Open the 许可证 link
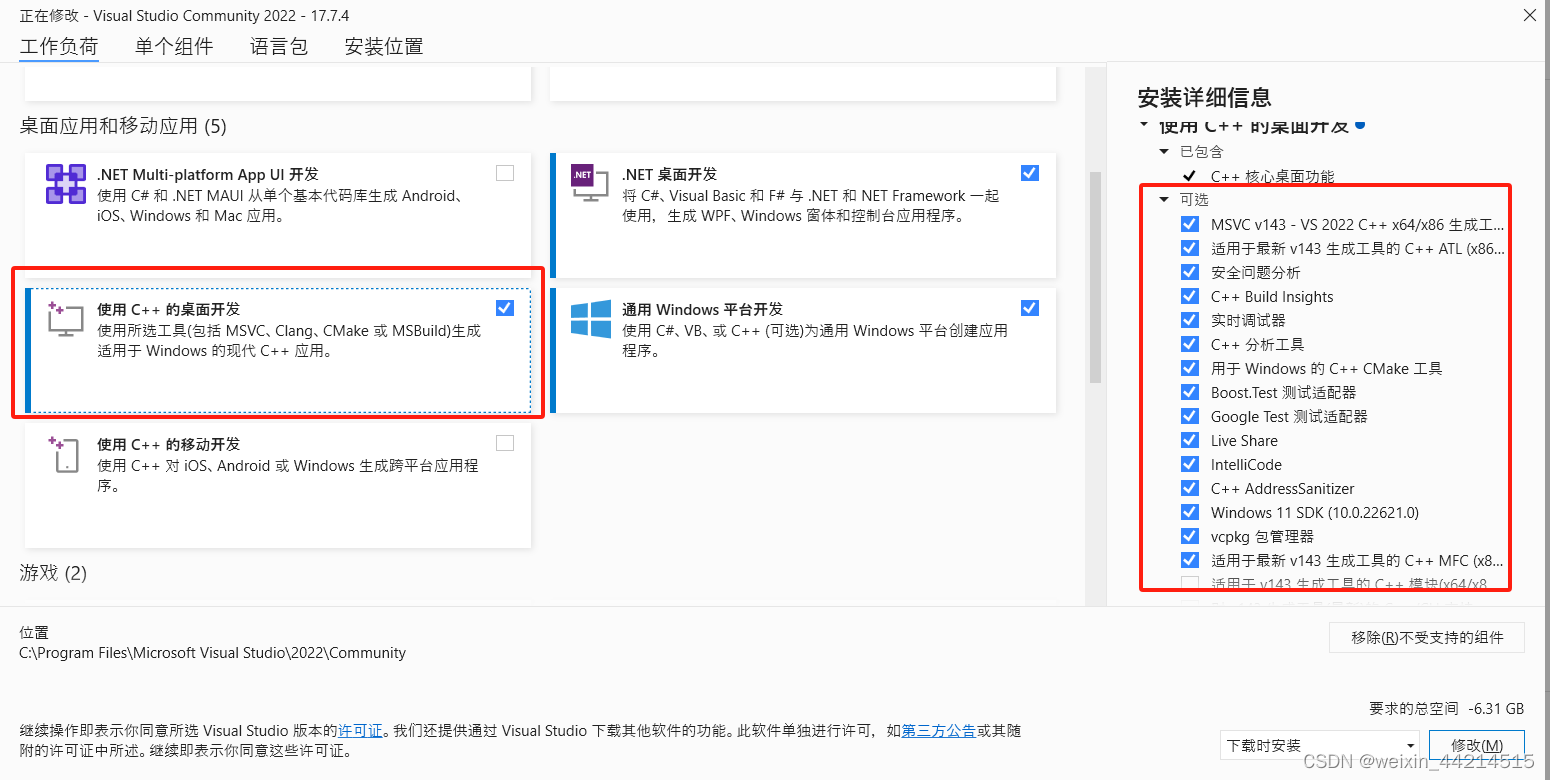The width and height of the screenshot is (1550, 780). click(360, 731)
